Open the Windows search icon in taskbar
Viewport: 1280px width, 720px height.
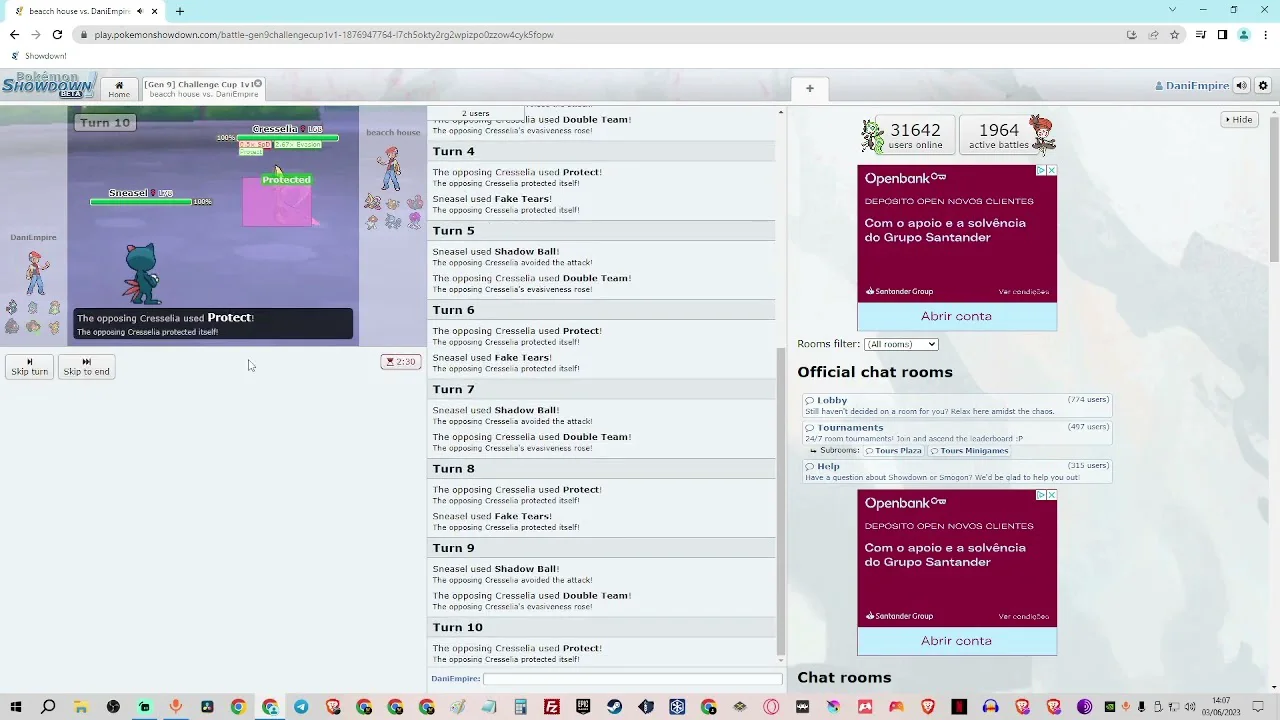48,707
